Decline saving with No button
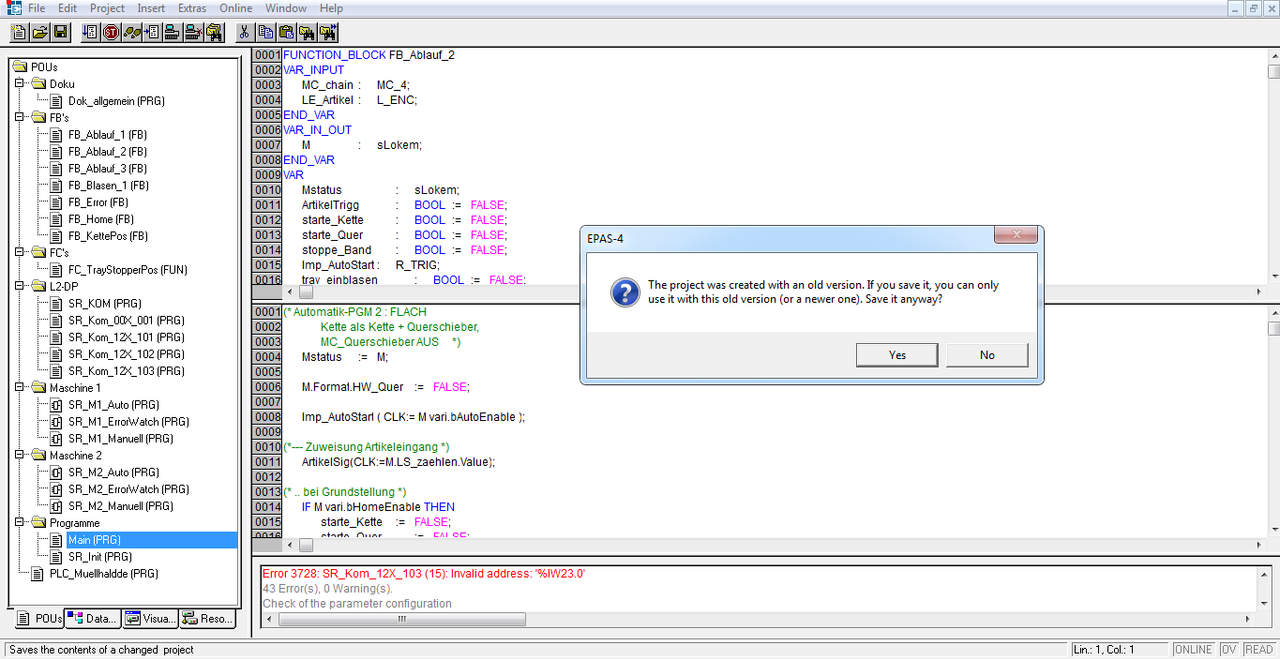1280x659 pixels. tap(987, 355)
